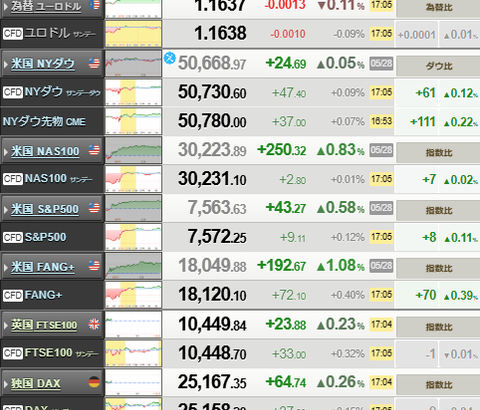Click 指数比 button on DAX row

(x=438, y=385)
